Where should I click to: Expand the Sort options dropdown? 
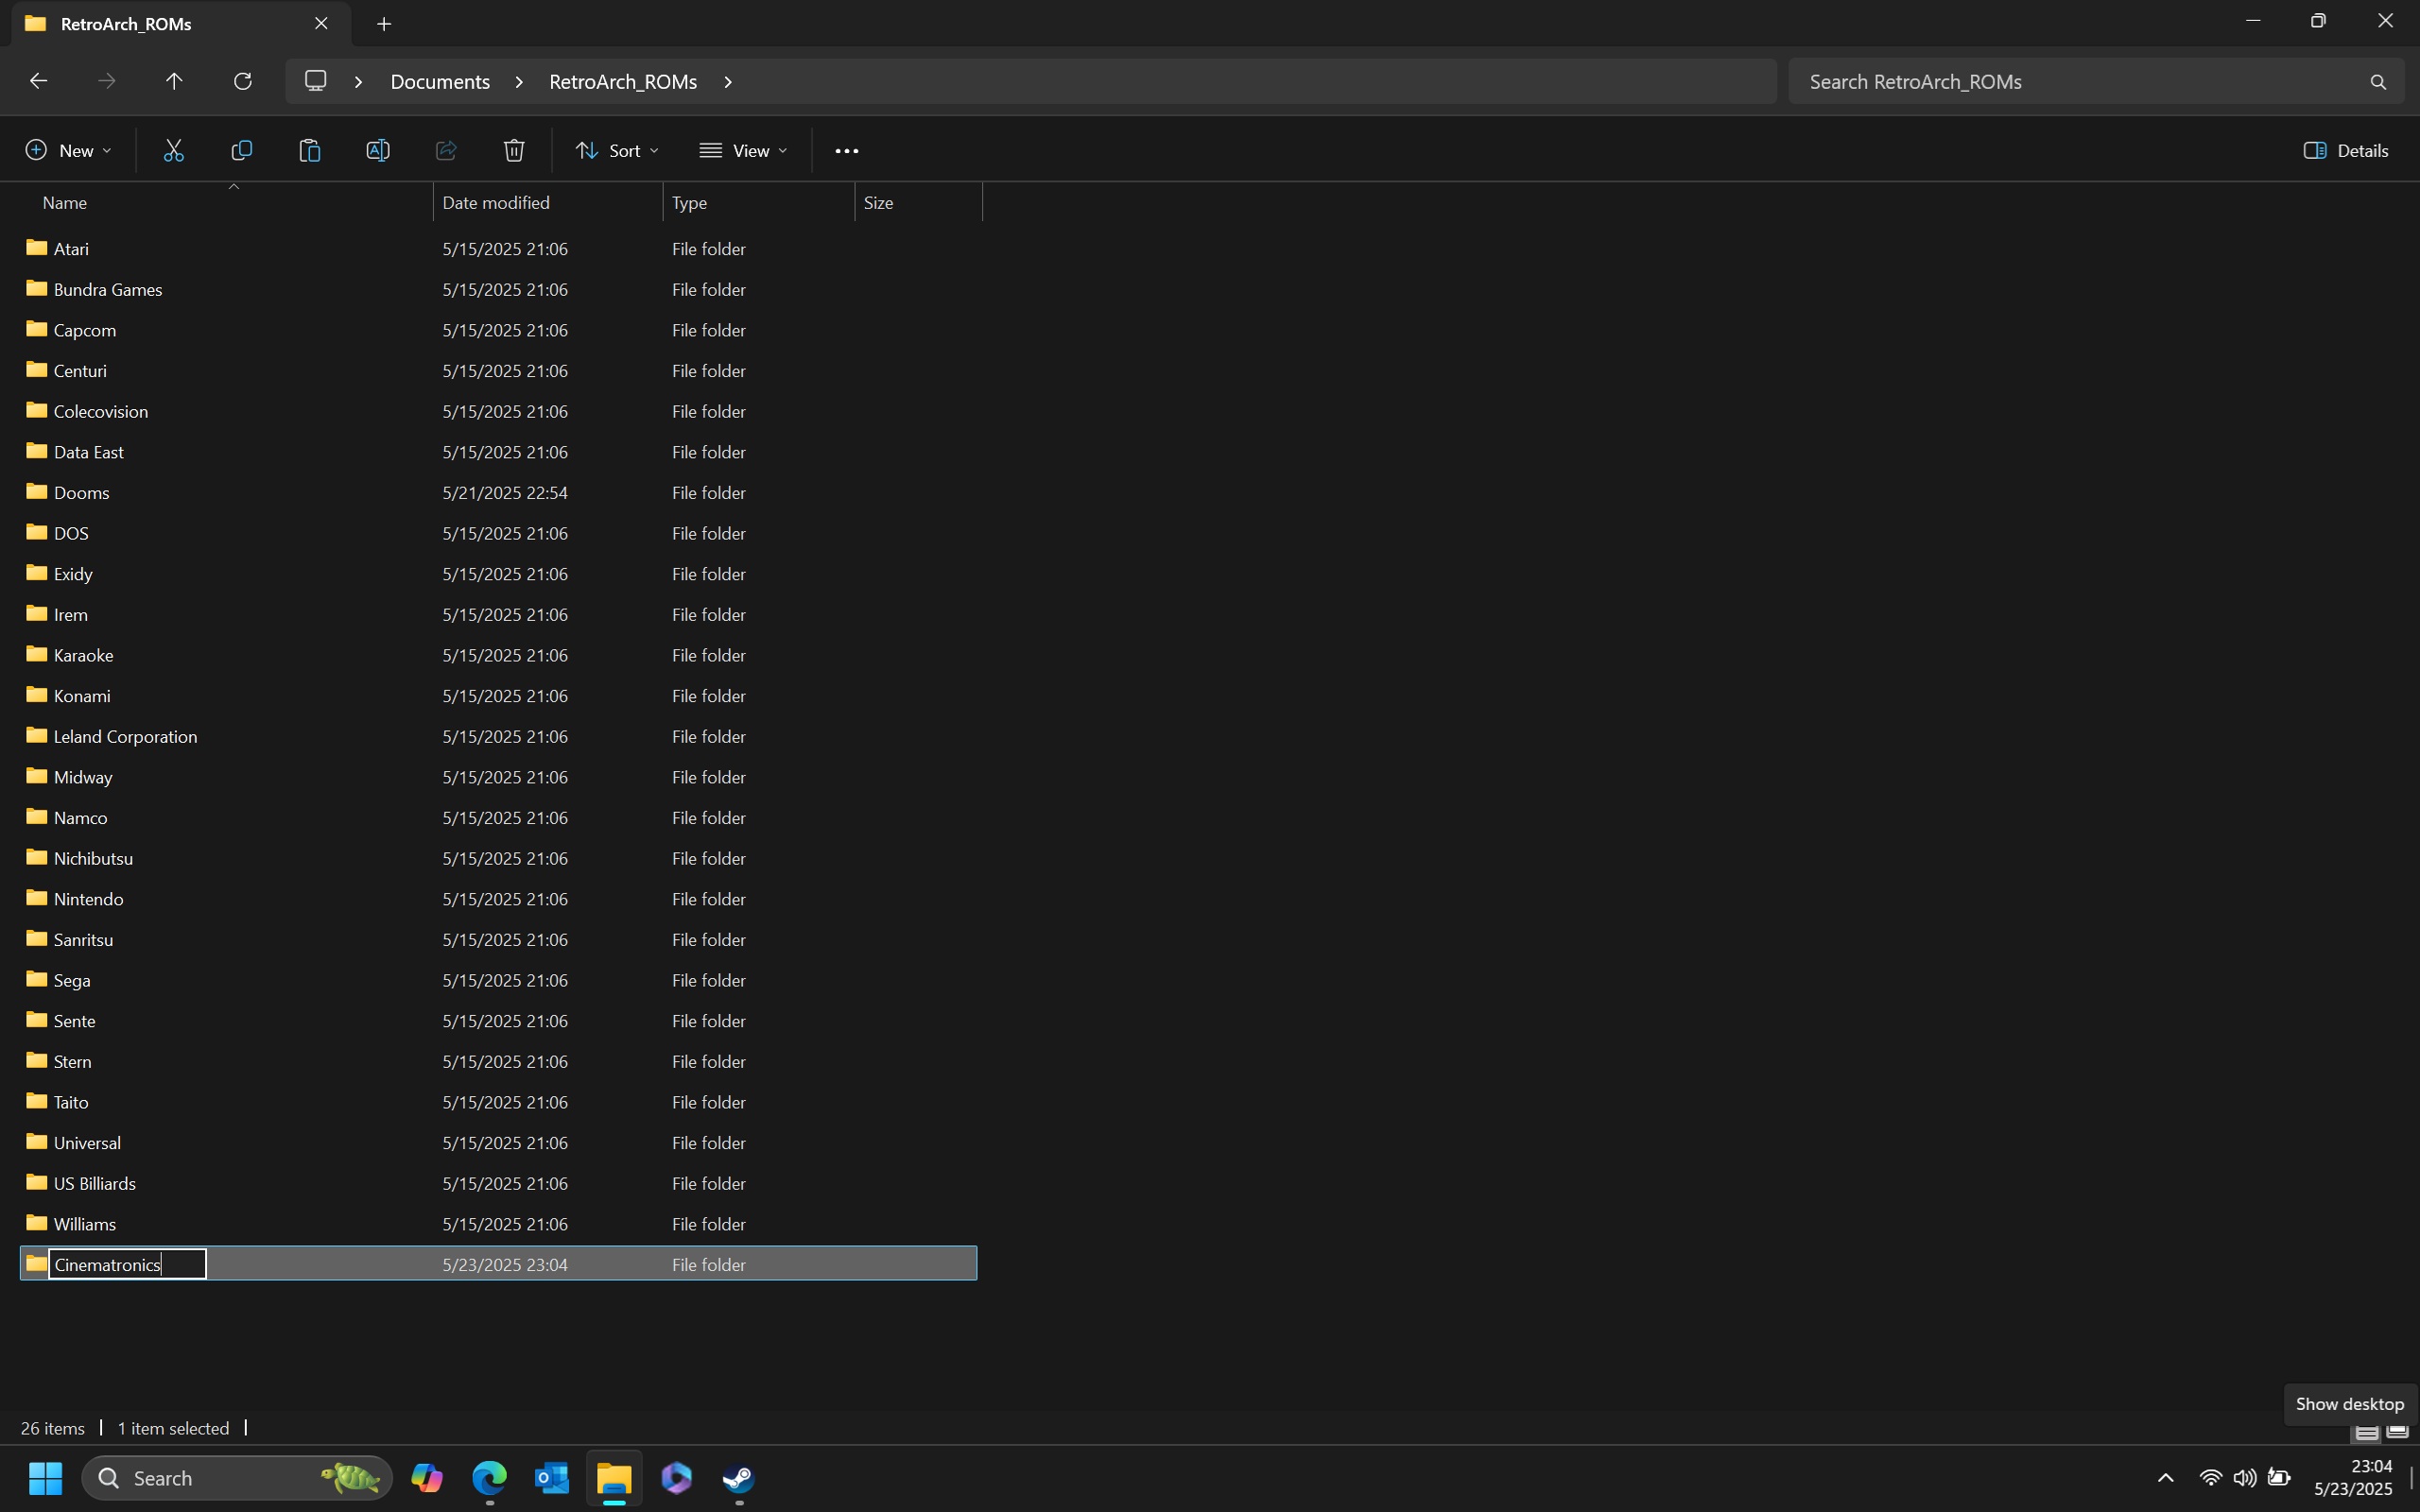pyautogui.click(x=617, y=150)
